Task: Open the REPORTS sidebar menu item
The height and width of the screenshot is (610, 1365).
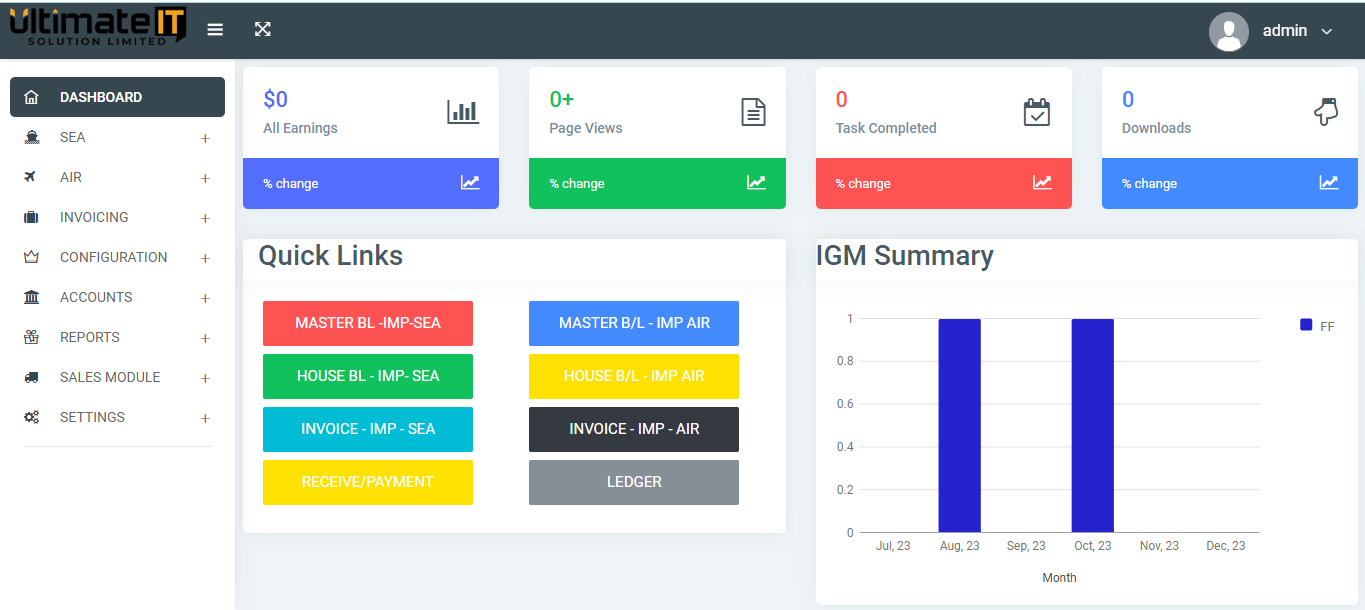Action: point(117,337)
